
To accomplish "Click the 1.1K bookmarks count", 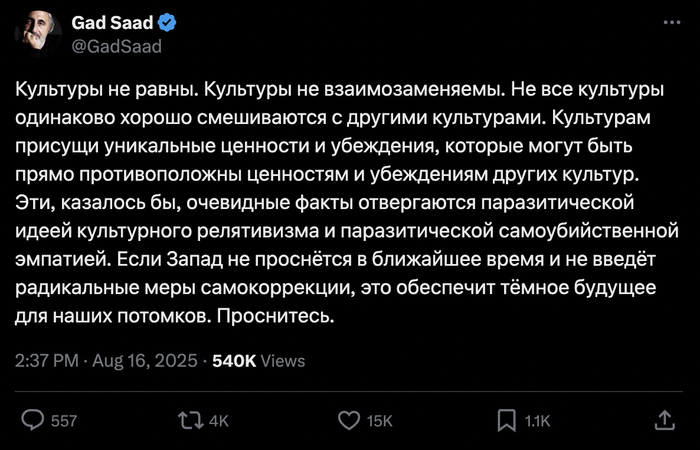I will pos(538,421).
